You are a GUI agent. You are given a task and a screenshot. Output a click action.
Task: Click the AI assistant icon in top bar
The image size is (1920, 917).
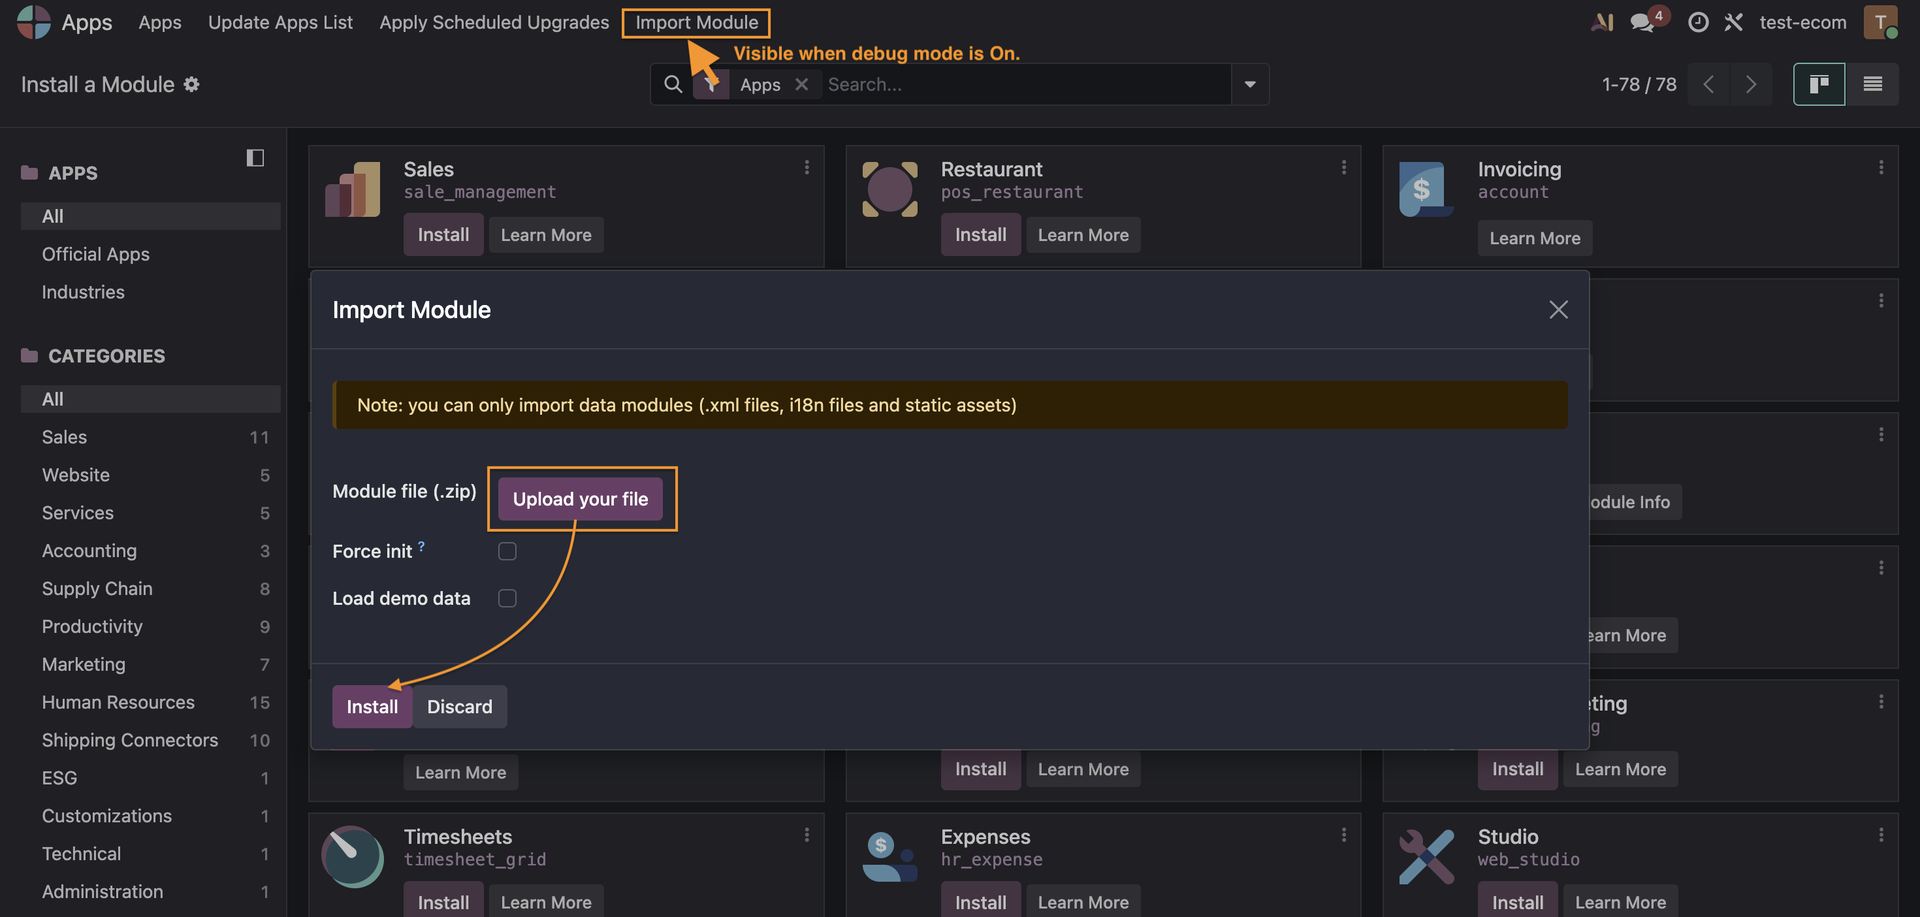(x=1602, y=22)
